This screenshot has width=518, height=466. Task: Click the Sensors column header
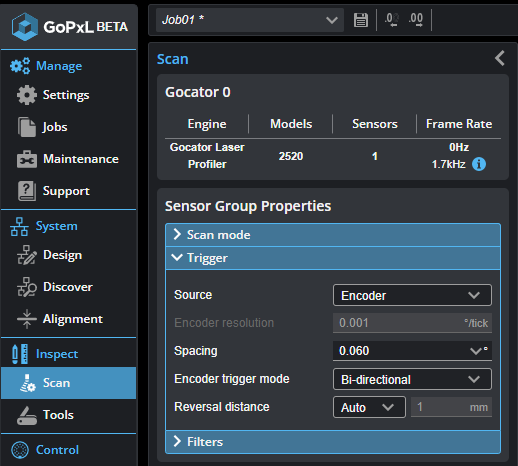pyautogui.click(x=375, y=124)
